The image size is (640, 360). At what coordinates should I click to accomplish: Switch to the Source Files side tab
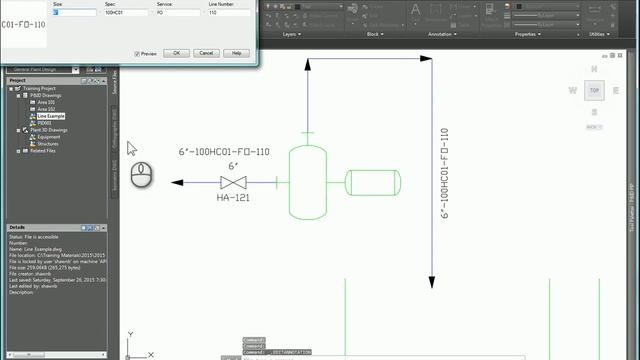pyautogui.click(x=114, y=82)
